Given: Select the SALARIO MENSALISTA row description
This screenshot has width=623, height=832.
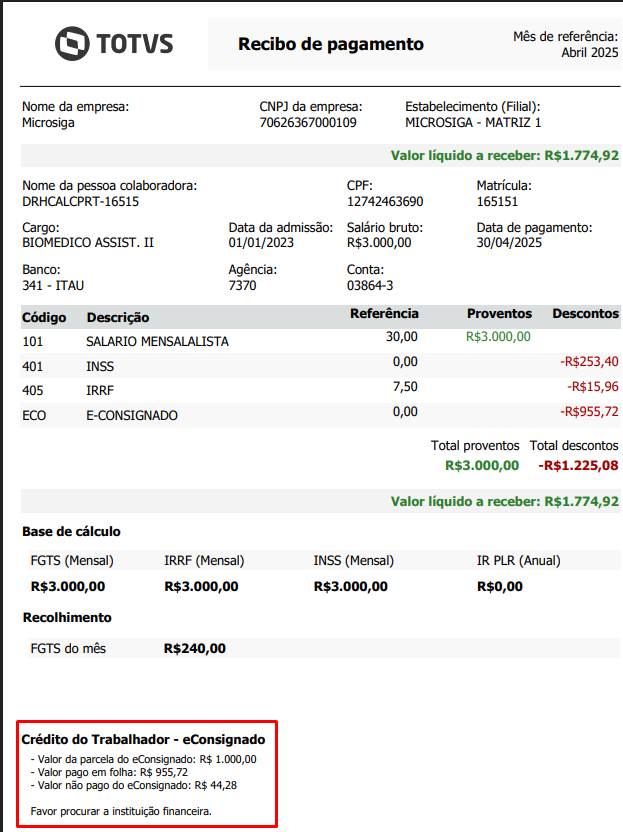Looking at the screenshot, I should point(157,341).
